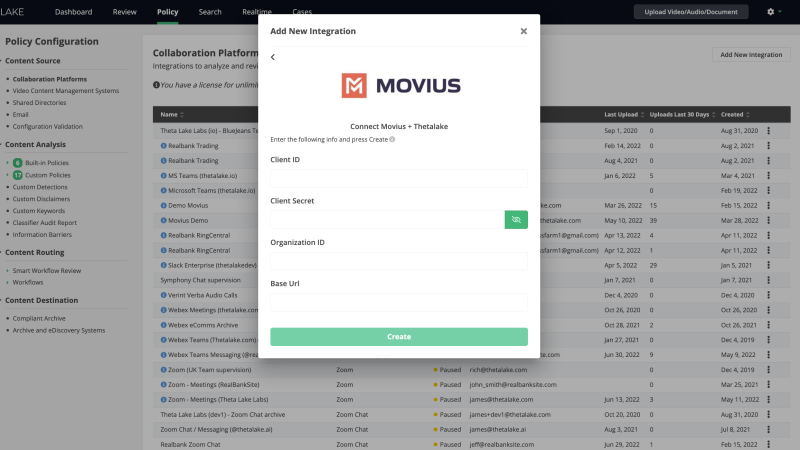Screen dimensions: 800x450
Task: Open Custom Policies
Action: pyautogui.click(x=47, y=175)
